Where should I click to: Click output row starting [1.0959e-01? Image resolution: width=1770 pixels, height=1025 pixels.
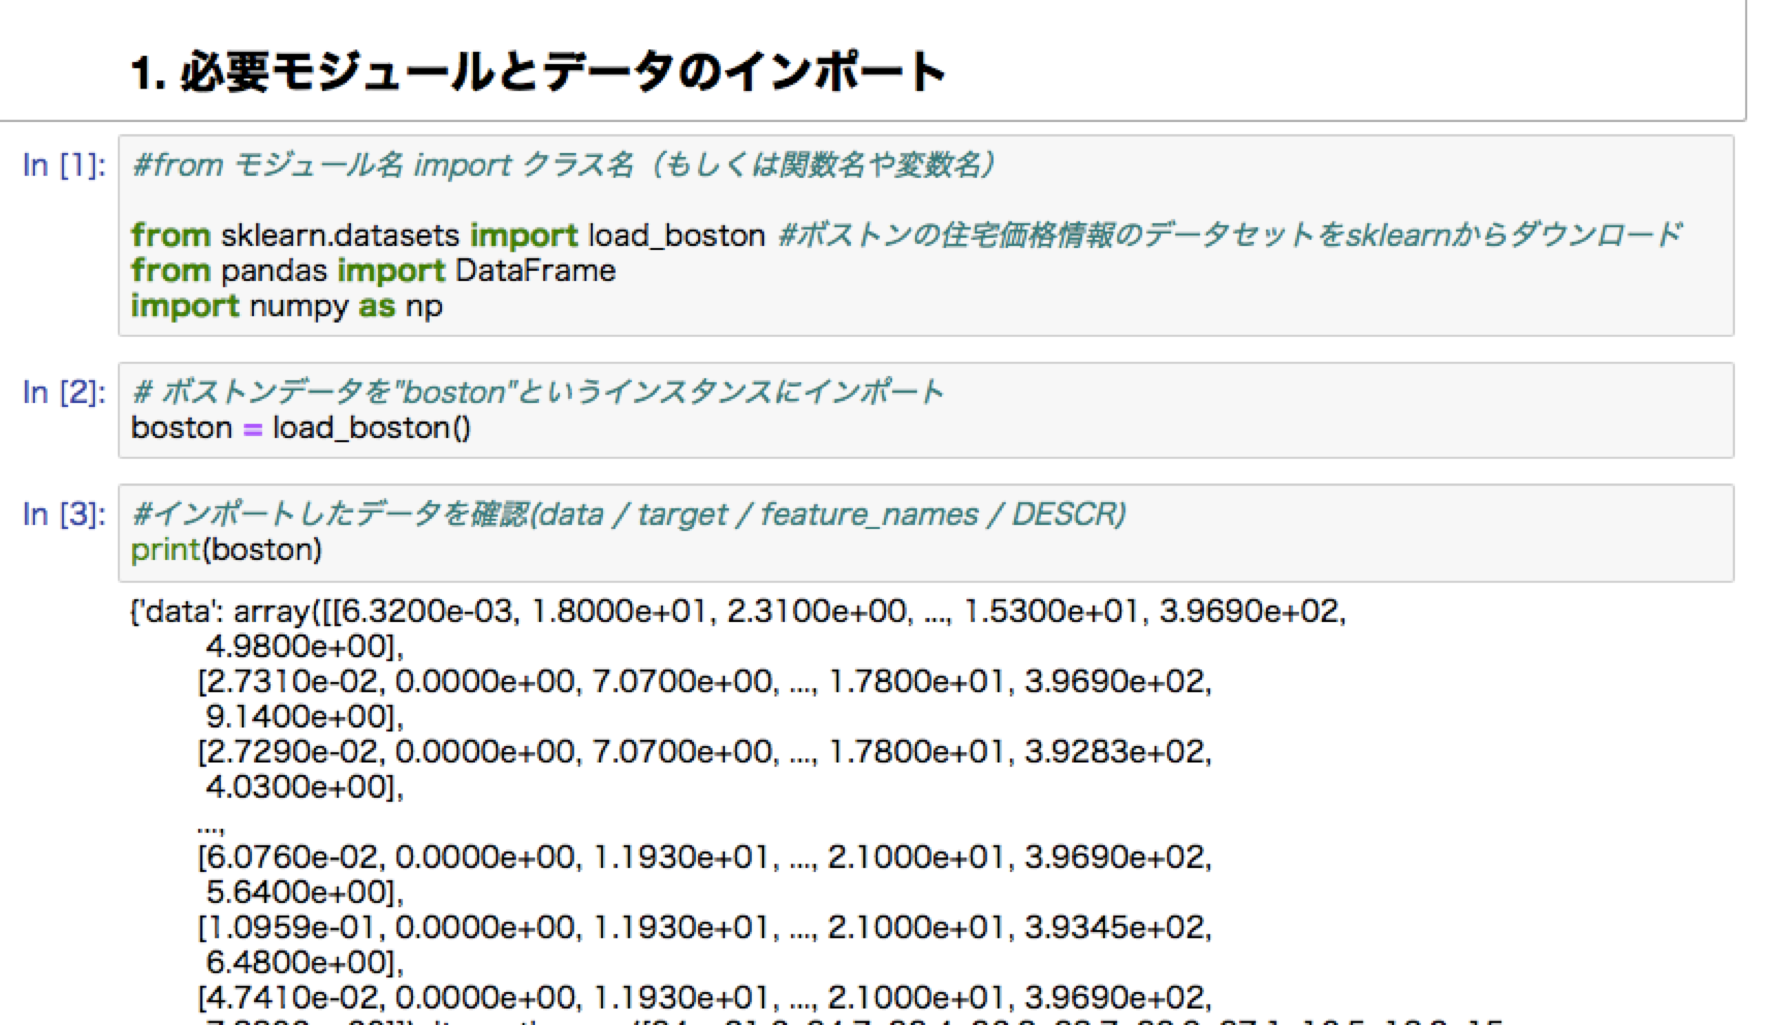(704, 927)
